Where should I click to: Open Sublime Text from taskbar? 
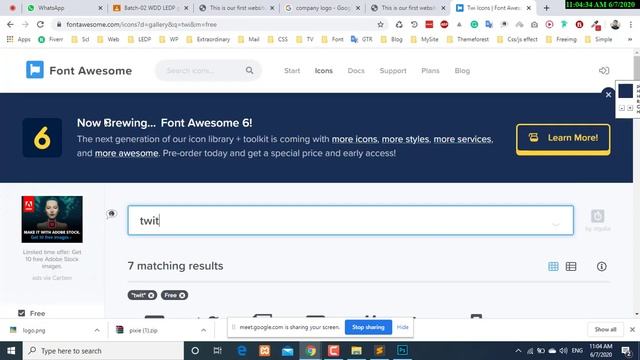[379, 351]
